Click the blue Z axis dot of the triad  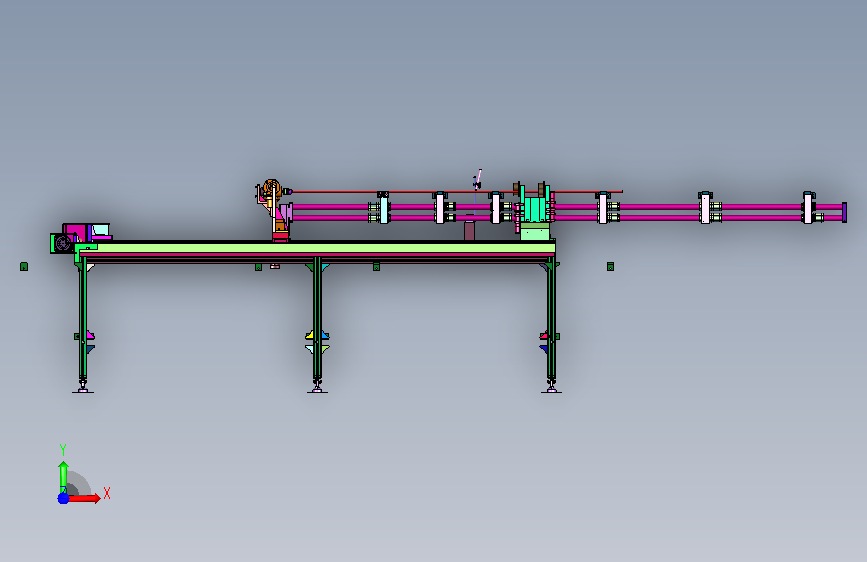tap(63, 498)
